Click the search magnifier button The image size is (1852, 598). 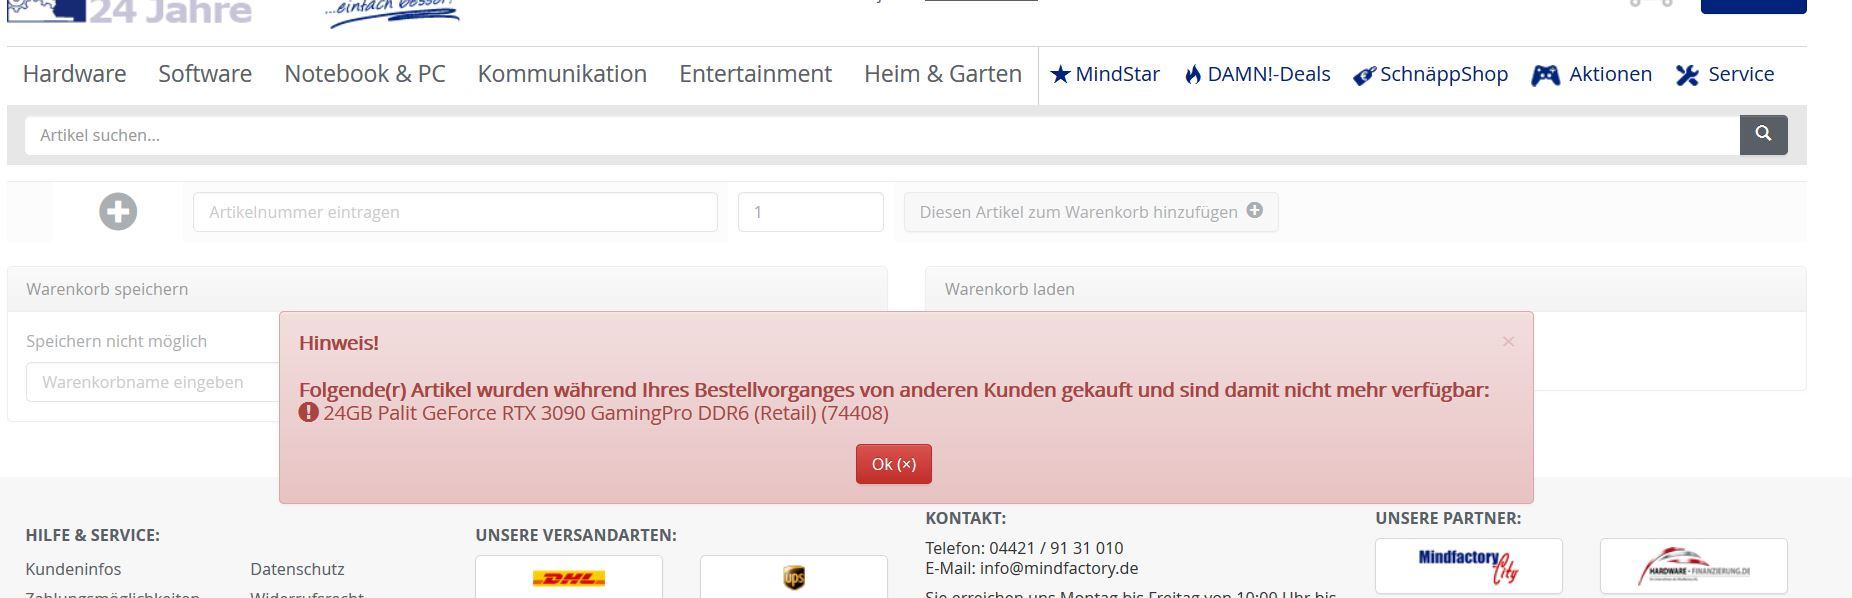(1763, 135)
